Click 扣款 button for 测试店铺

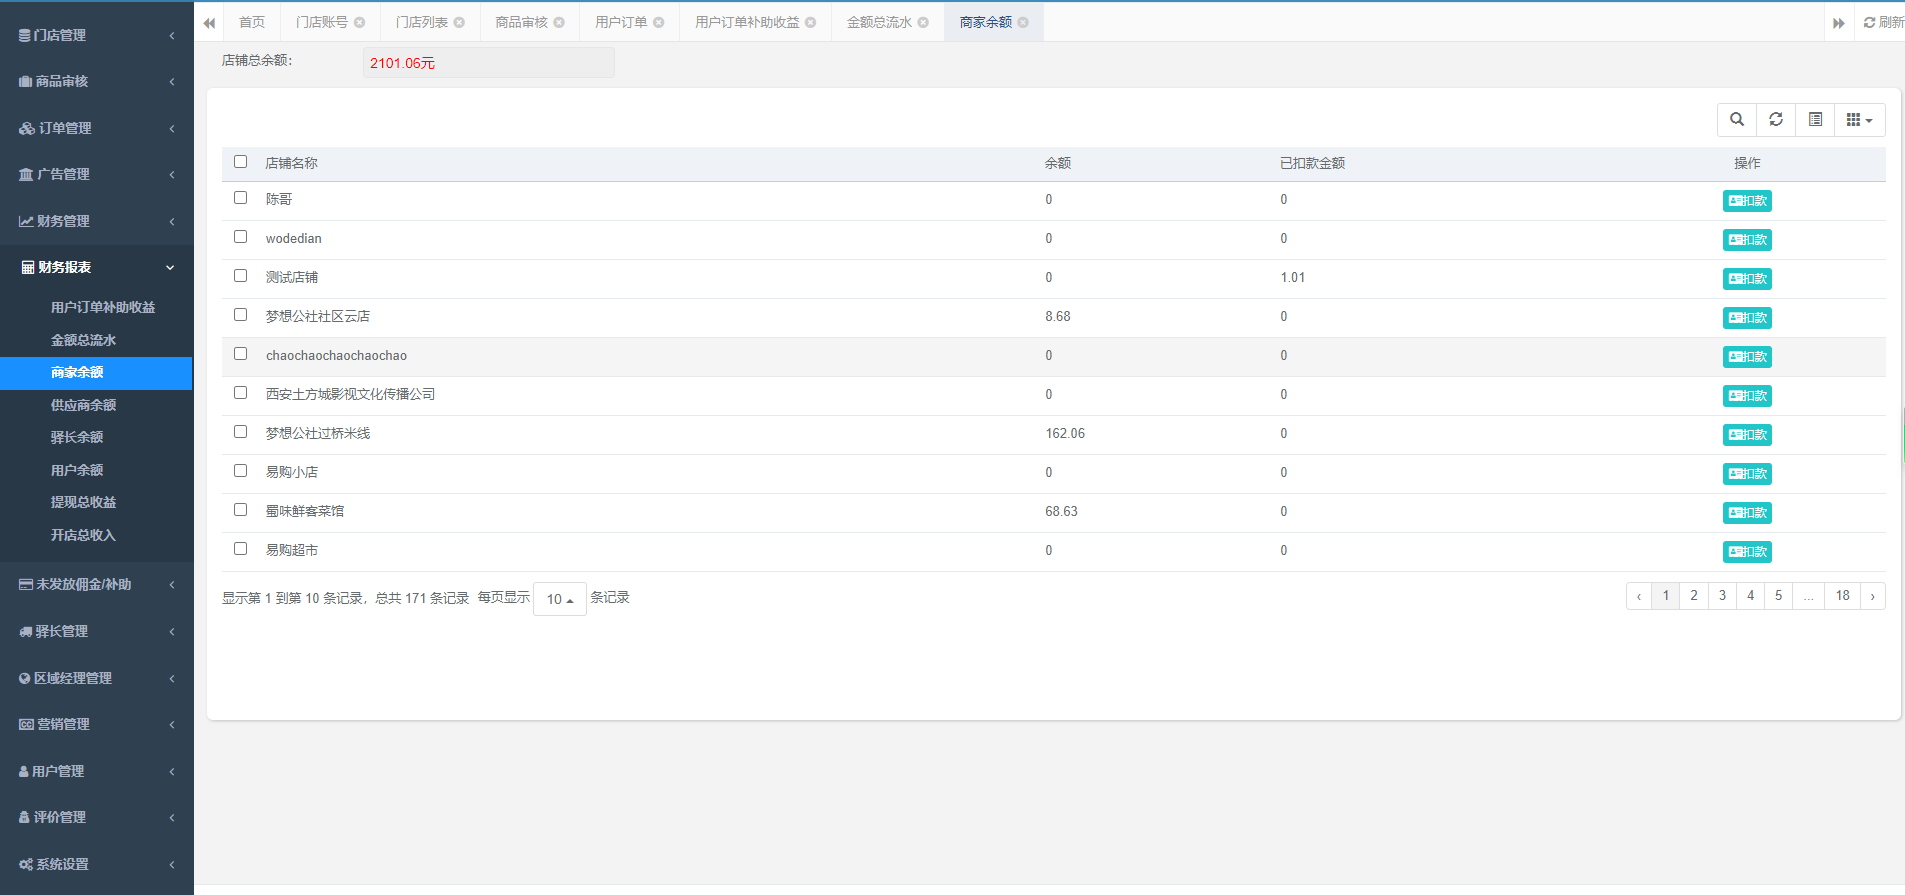click(x=1747, y=279)
